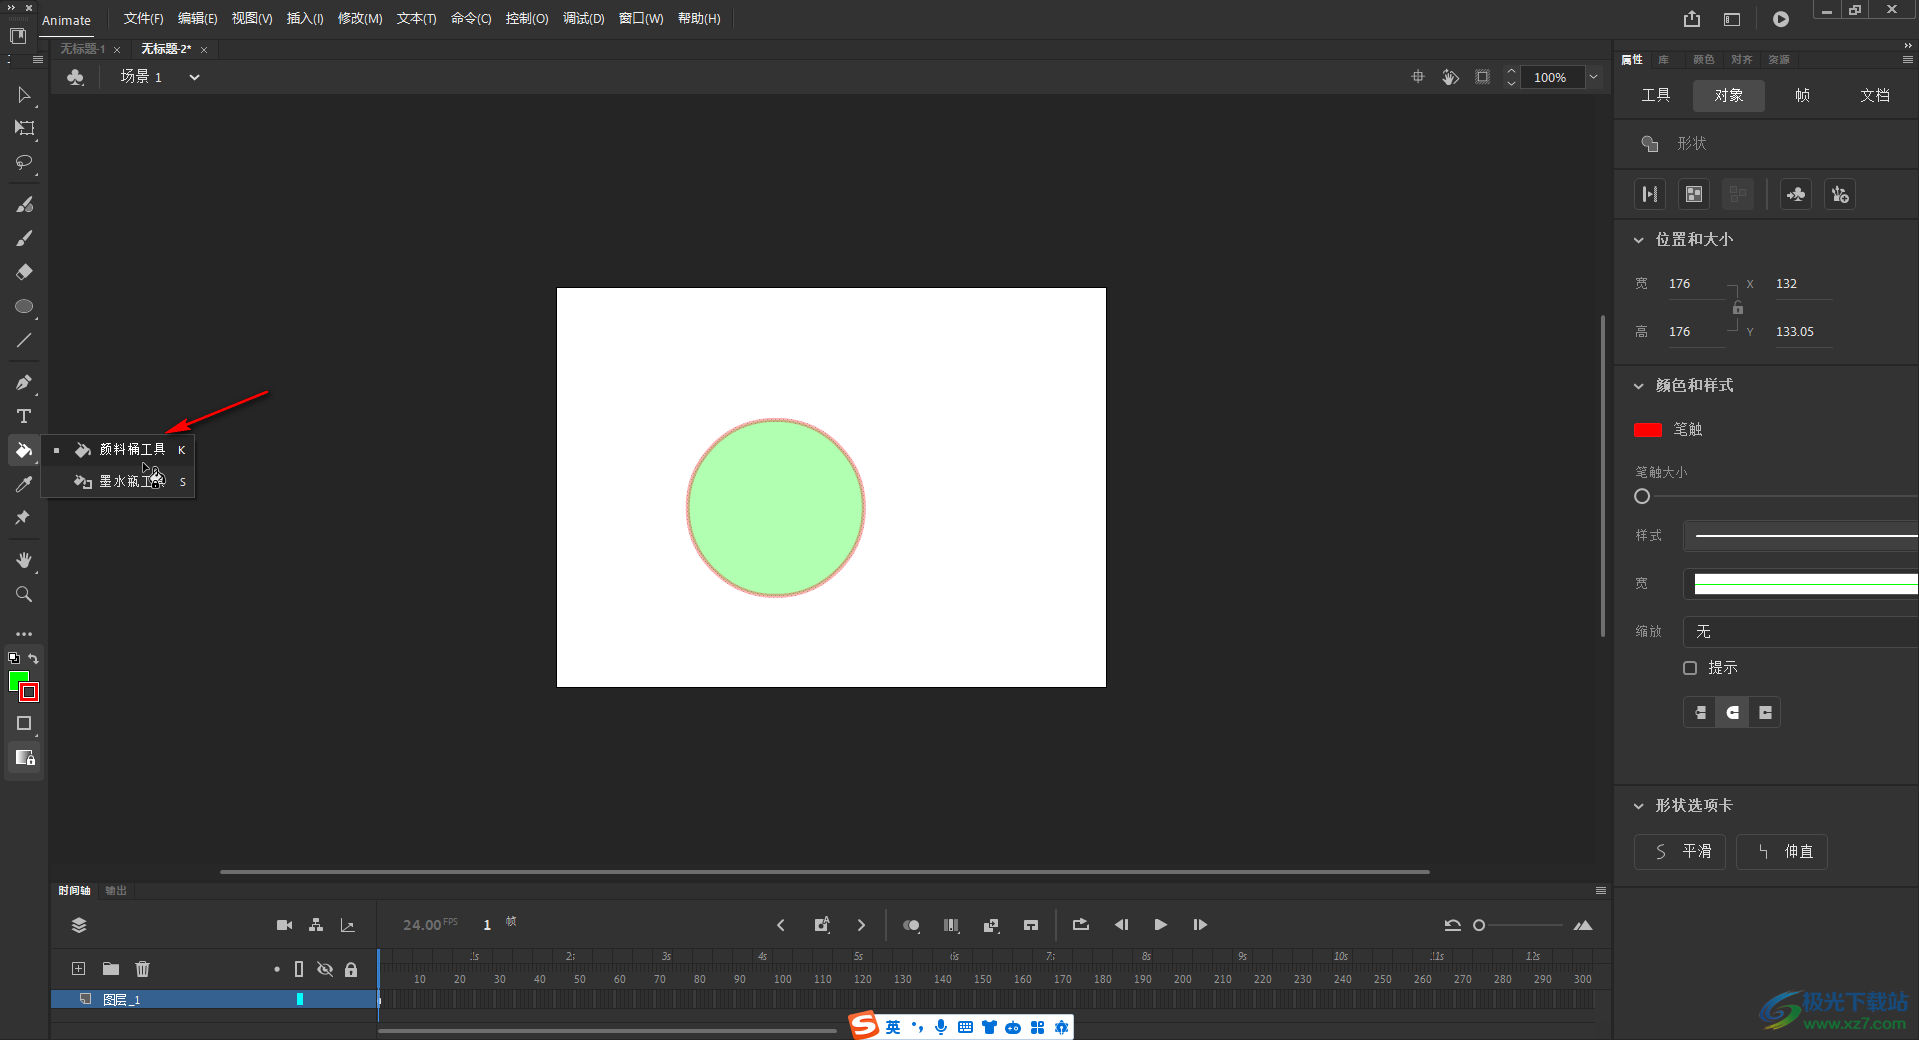Open the stroke 宽 width profile dropdown
The height and width of the screenshot is (1040, 1919).
pos(1801,584)
